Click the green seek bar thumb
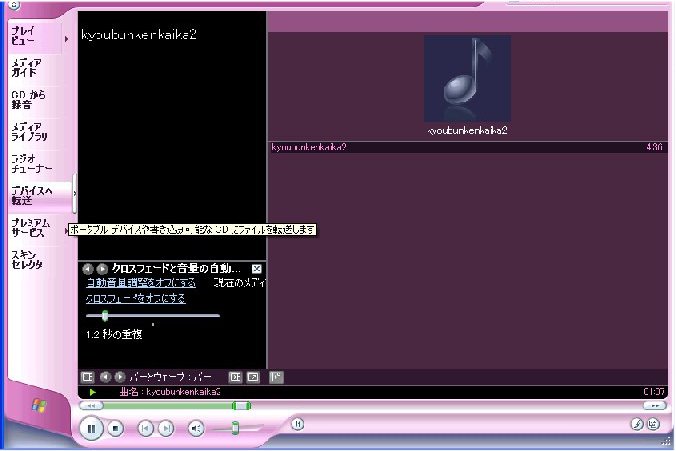This screenshot has height=451, width=676. coord(241,405)
